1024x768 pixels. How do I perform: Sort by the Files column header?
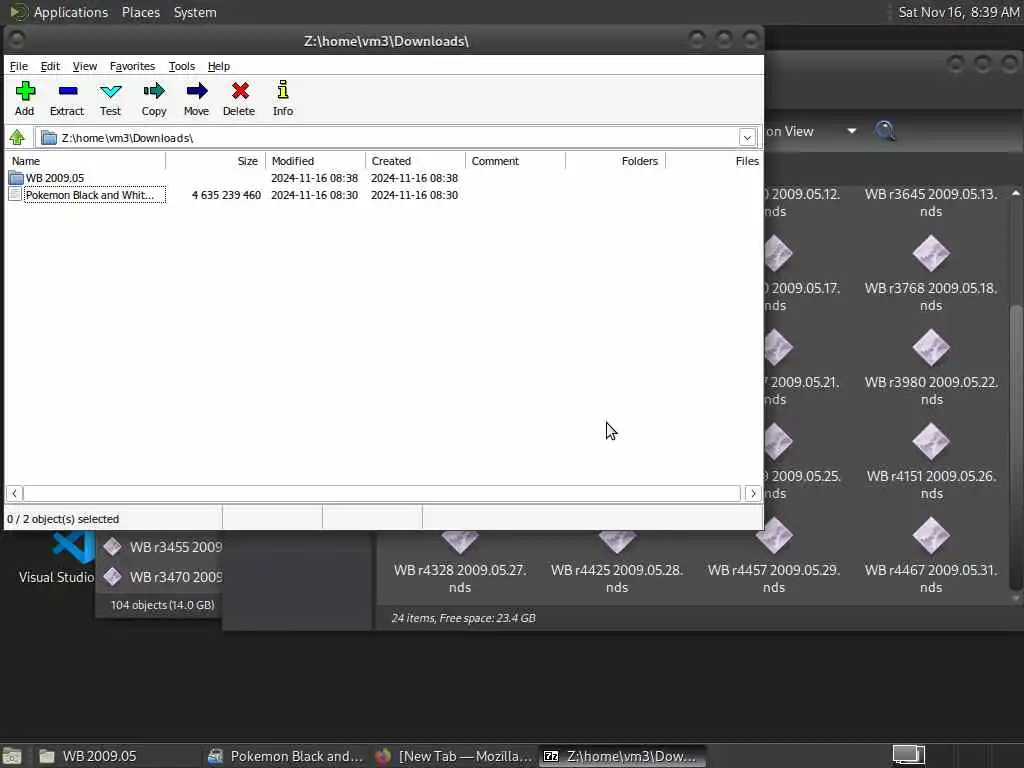[x=714, y=161]
